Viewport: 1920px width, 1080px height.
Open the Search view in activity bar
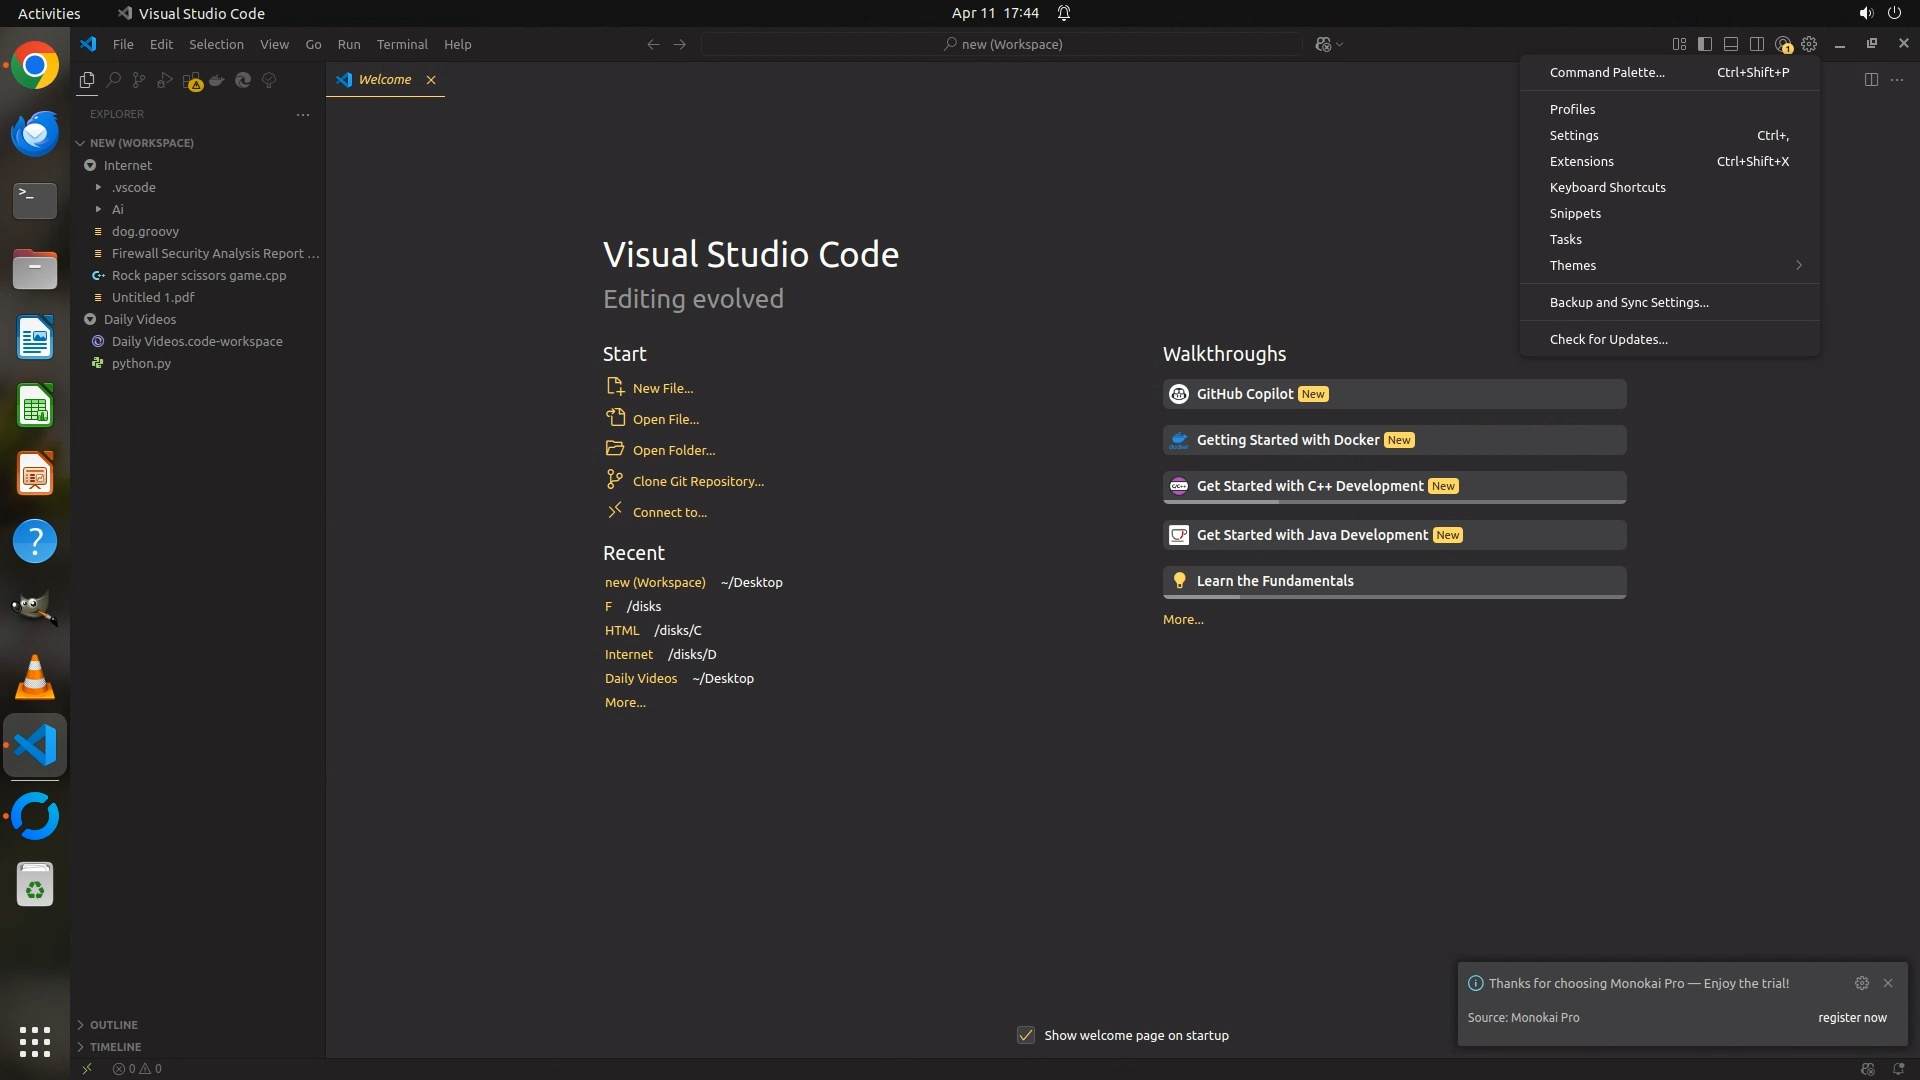coord(113,80)
